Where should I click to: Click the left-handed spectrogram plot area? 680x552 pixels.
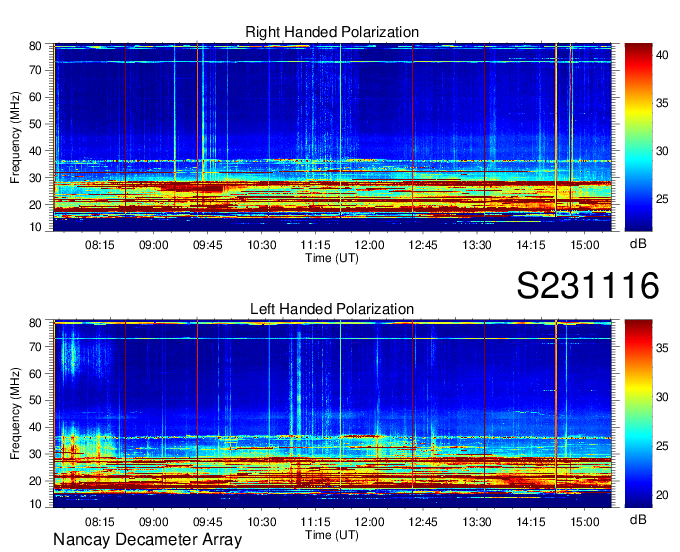332,414
